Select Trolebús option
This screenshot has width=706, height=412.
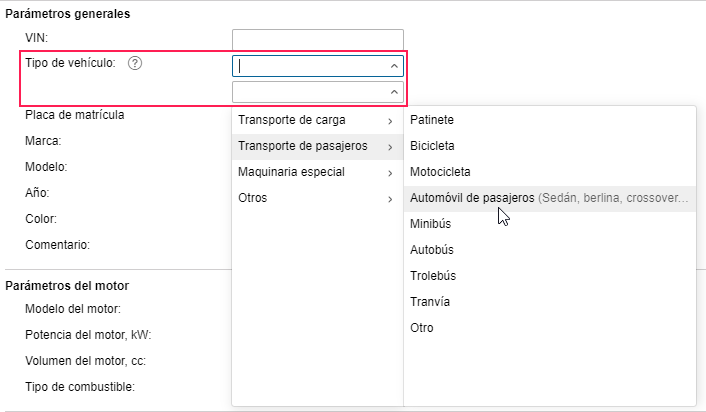click(433, 276)
